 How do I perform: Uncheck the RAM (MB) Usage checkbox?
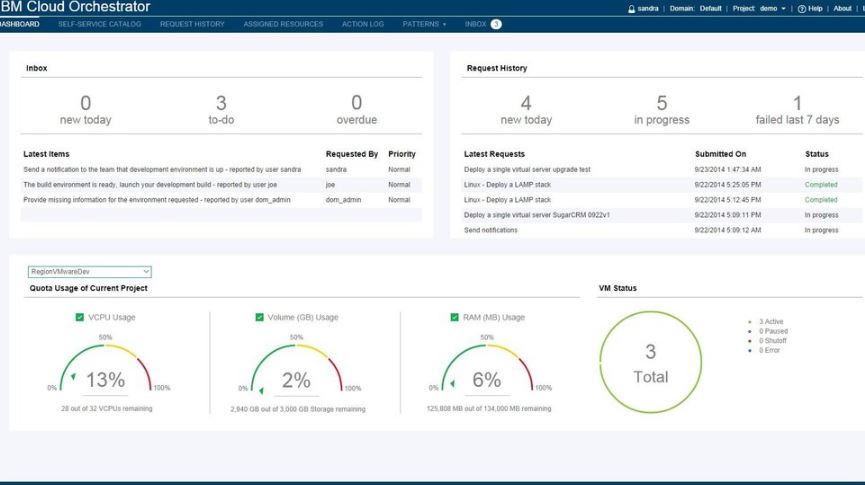455,317
